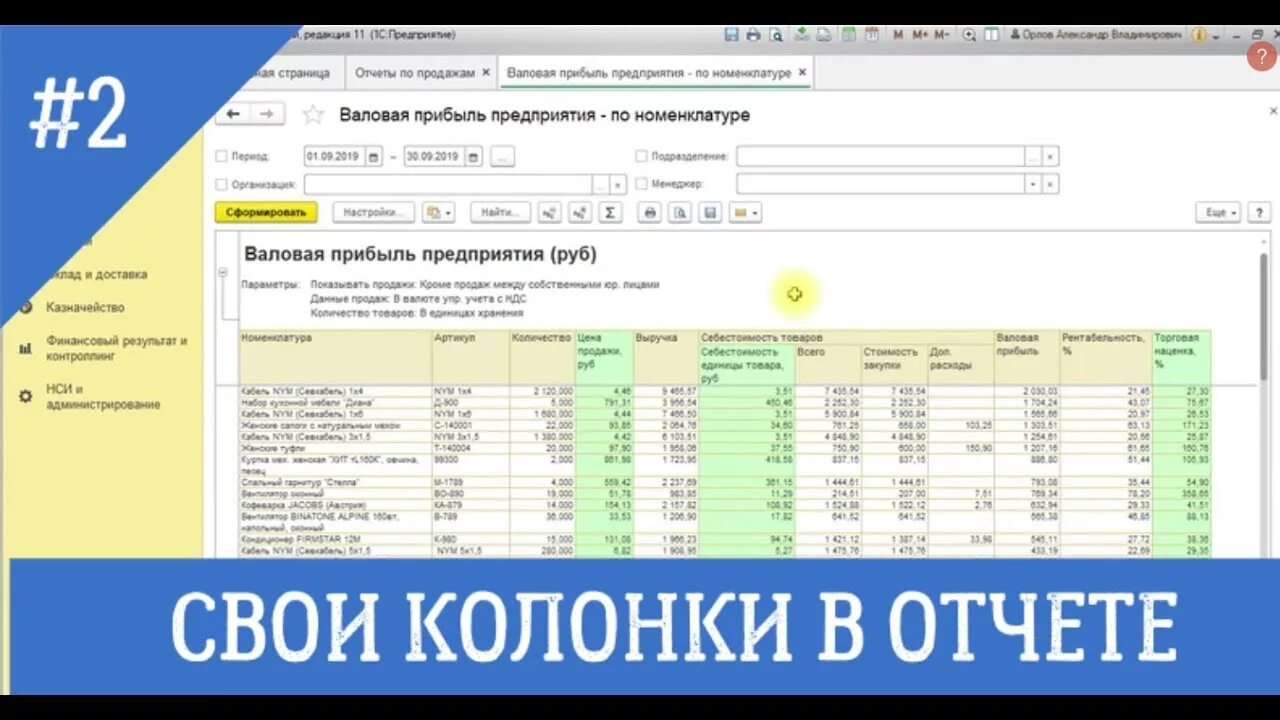
Task: Click the zoom magnifier icon in title bar
Action: 969,34
